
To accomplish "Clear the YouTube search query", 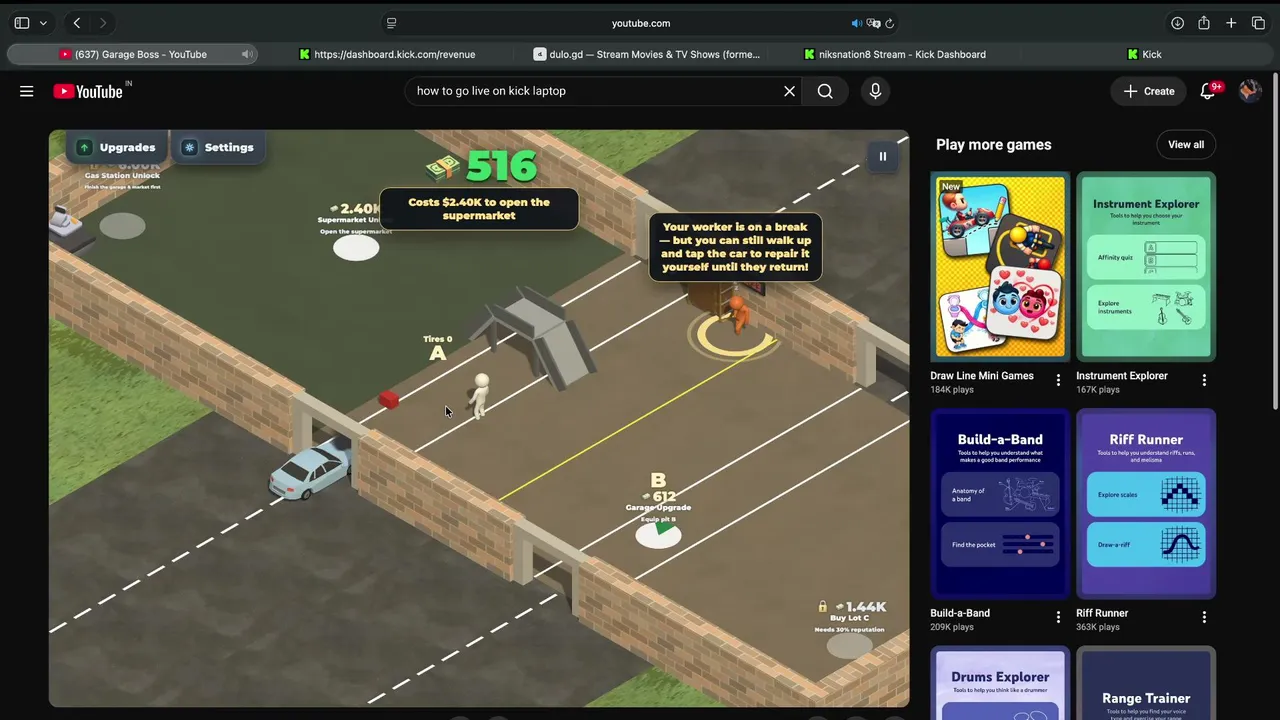I will [x=789, y=91].
